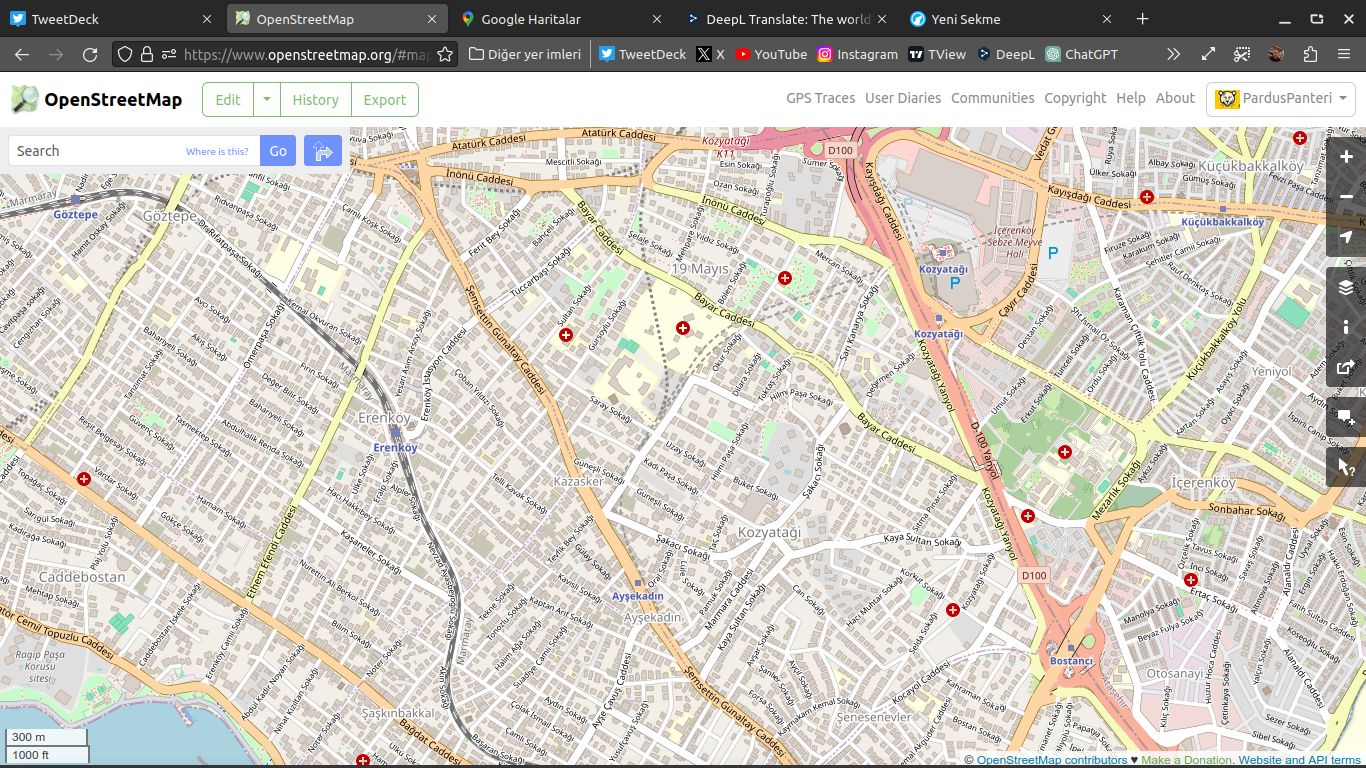Click the 'Where is this?' link
The image size is (1366, 768).
pyautogui.click(x=217, y=152)
